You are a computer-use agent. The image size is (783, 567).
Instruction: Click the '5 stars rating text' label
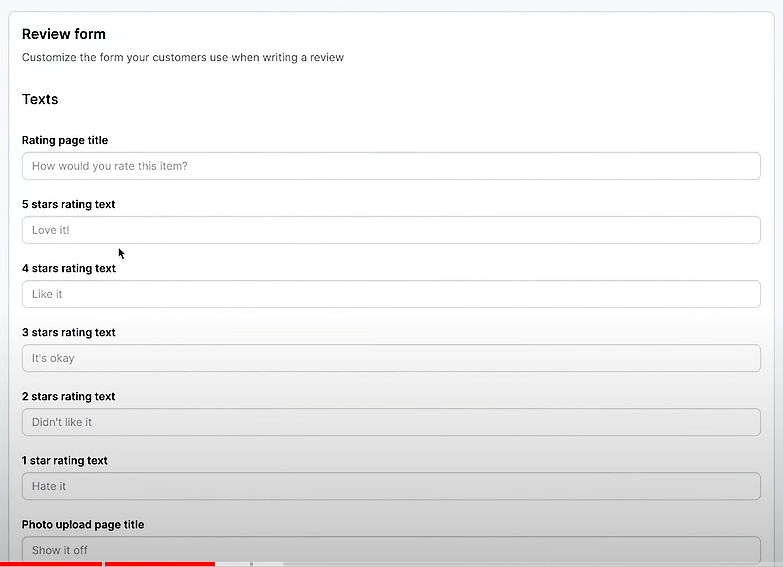pyautogui.click(x=68, y=204)
